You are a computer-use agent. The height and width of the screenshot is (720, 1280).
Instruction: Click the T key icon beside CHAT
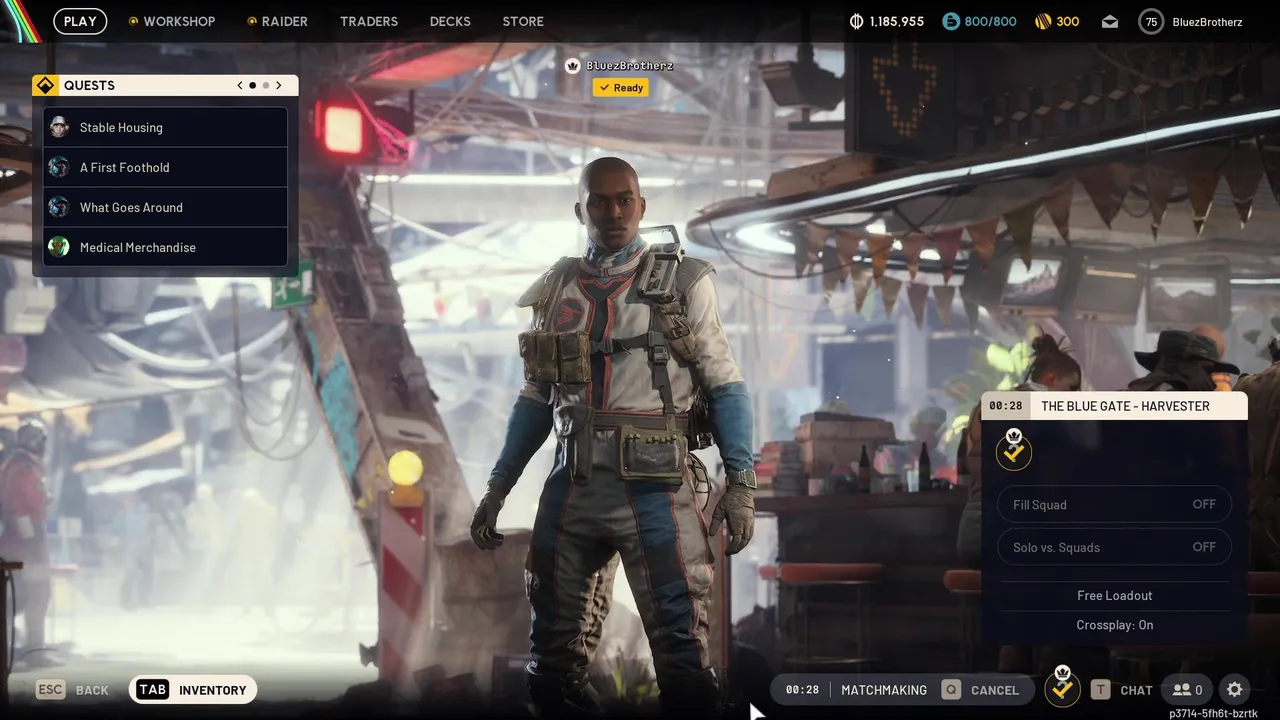(1101, 690)
